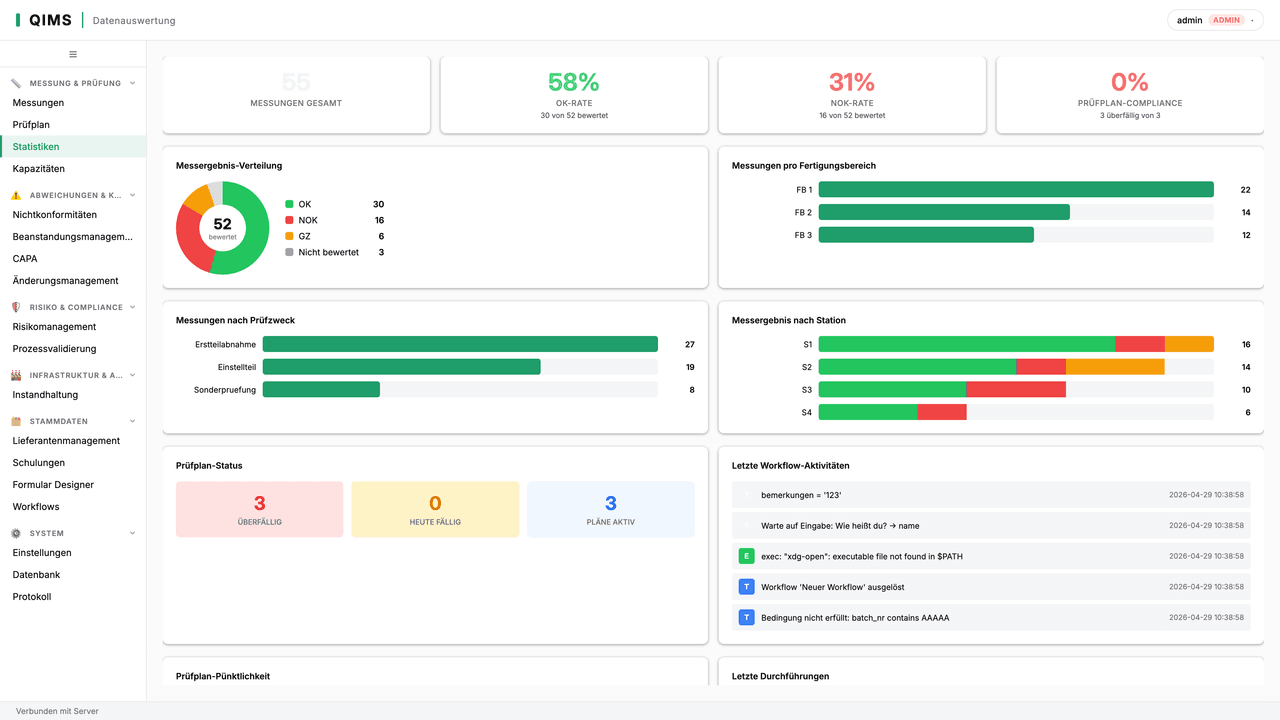Click the S1 station stacked bar
Image resolution: width=1280 pixels, height=720 pixels.
[1016, 344]
